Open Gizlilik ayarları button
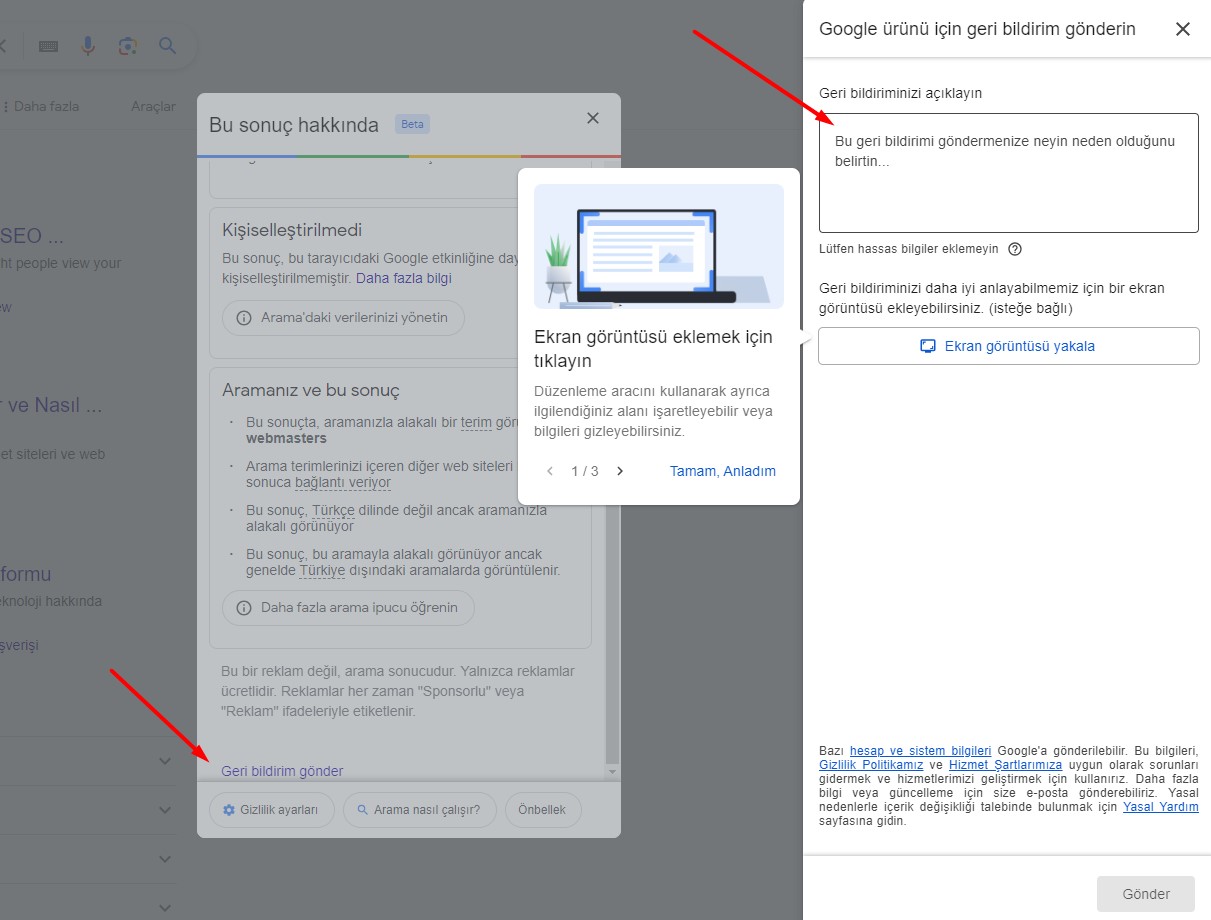This screenshot has height=920, width=1211. [x=272, y=810]
